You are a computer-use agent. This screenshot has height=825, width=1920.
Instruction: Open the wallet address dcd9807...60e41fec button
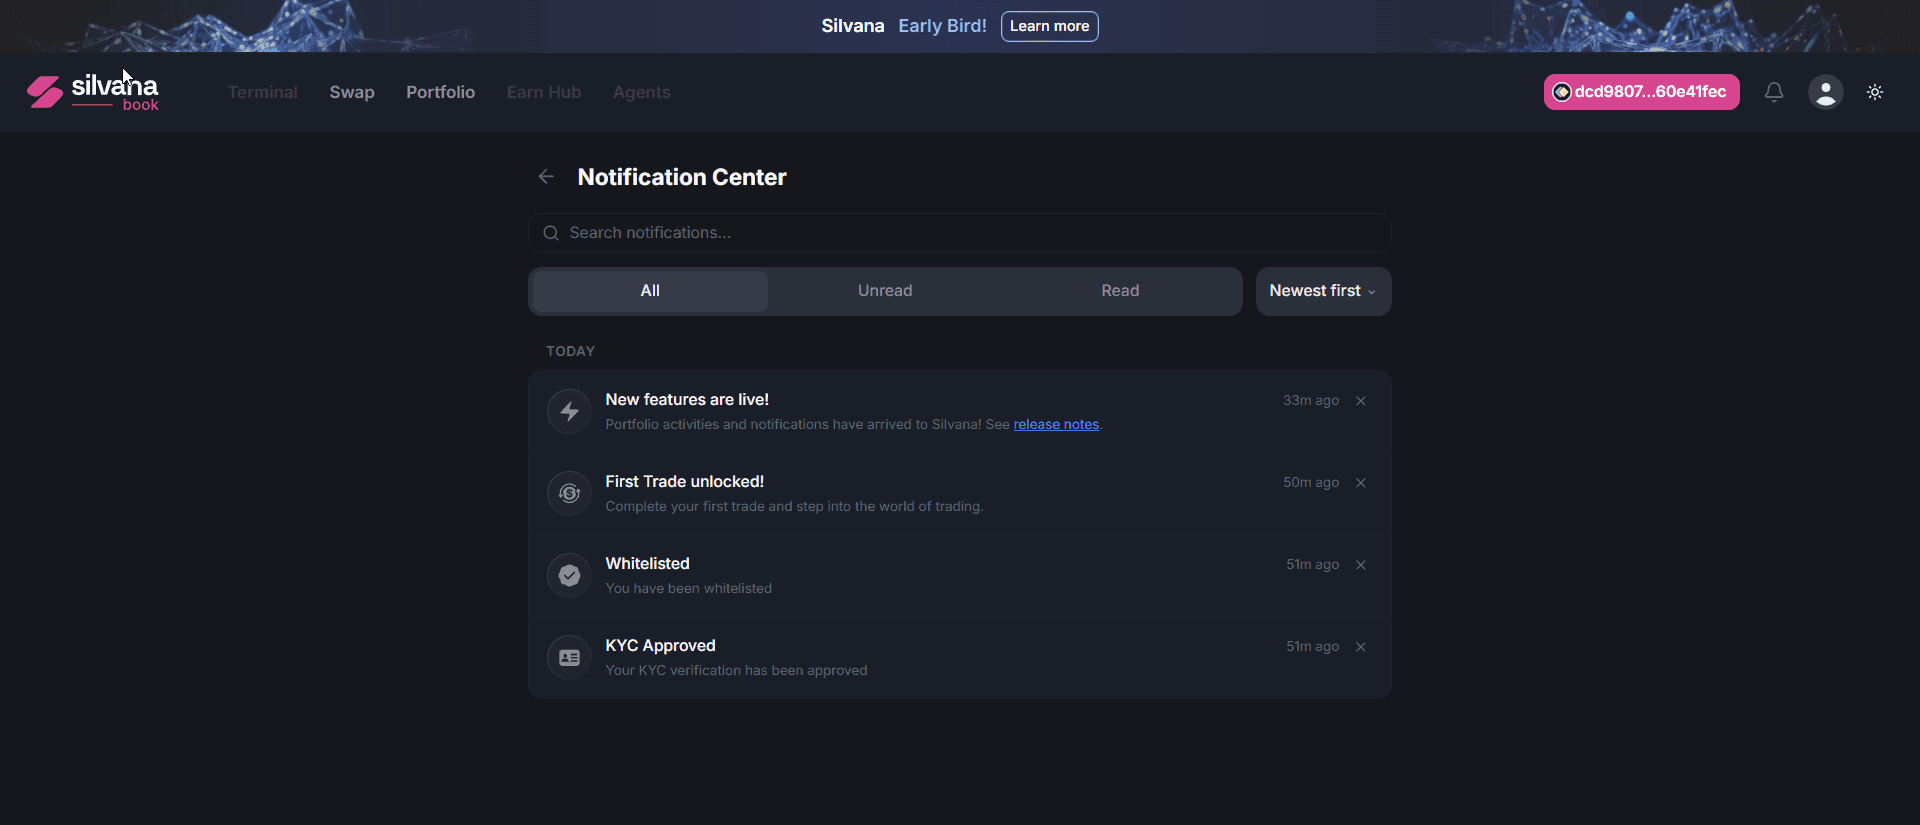point(1642,92)
